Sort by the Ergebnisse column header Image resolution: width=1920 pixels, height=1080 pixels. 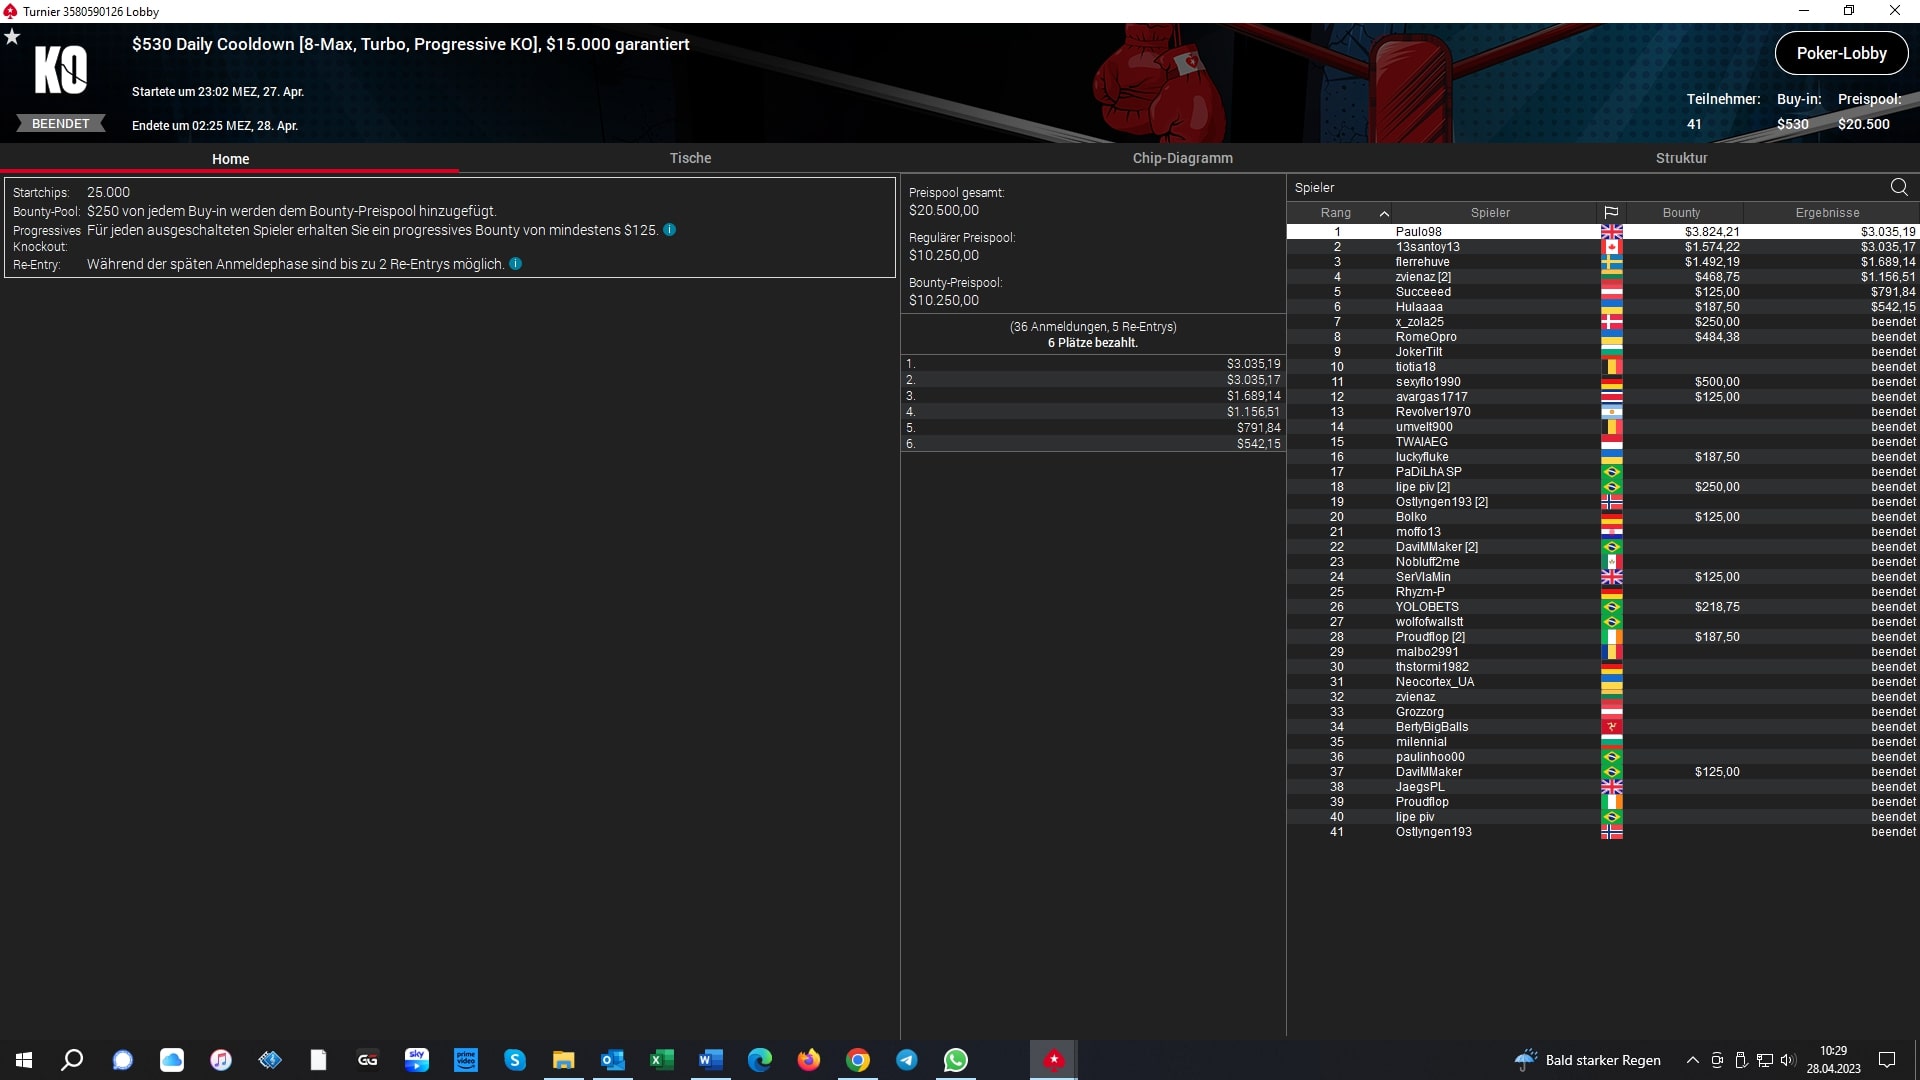click(x=1827, y=213)
